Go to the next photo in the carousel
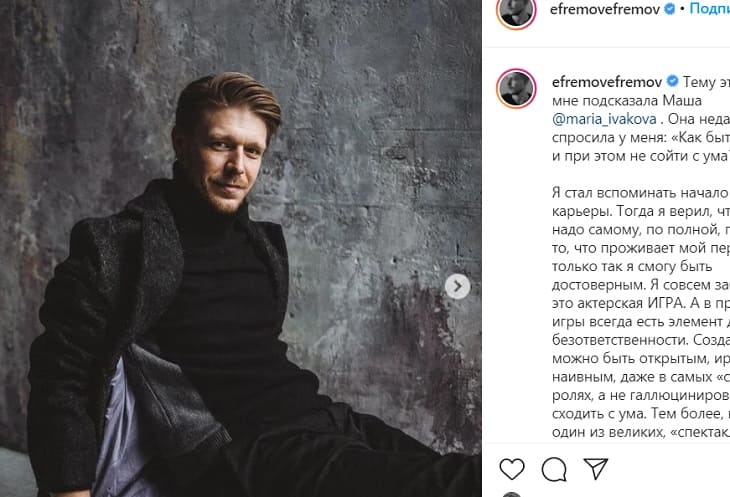 [x=457, y=287]
